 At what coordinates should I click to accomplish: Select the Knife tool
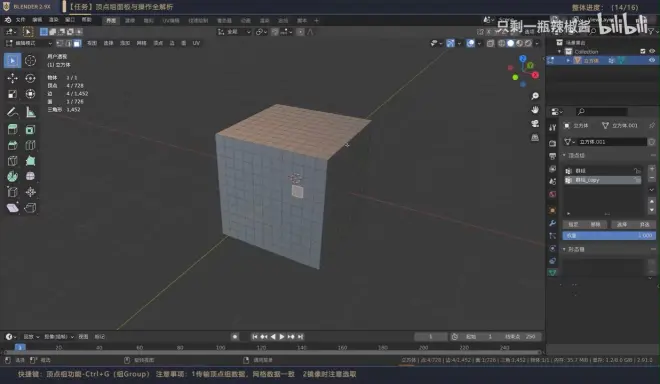12,161
